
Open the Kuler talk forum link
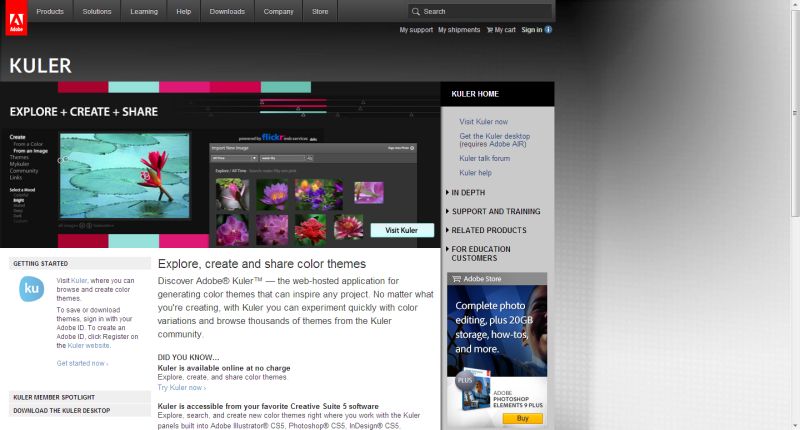(x=484, y=158)
